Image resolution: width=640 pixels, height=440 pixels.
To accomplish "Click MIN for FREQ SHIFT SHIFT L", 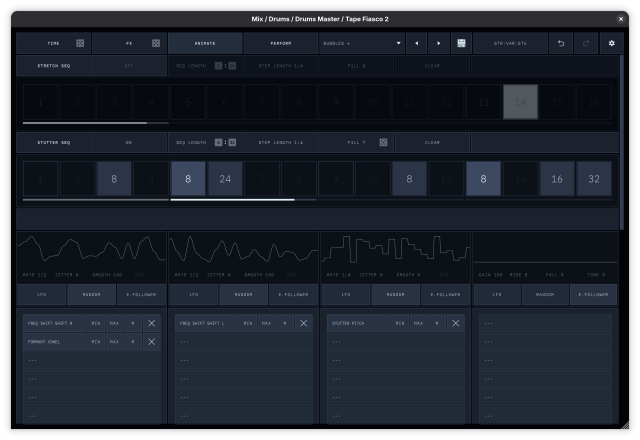I will point(248,323).
